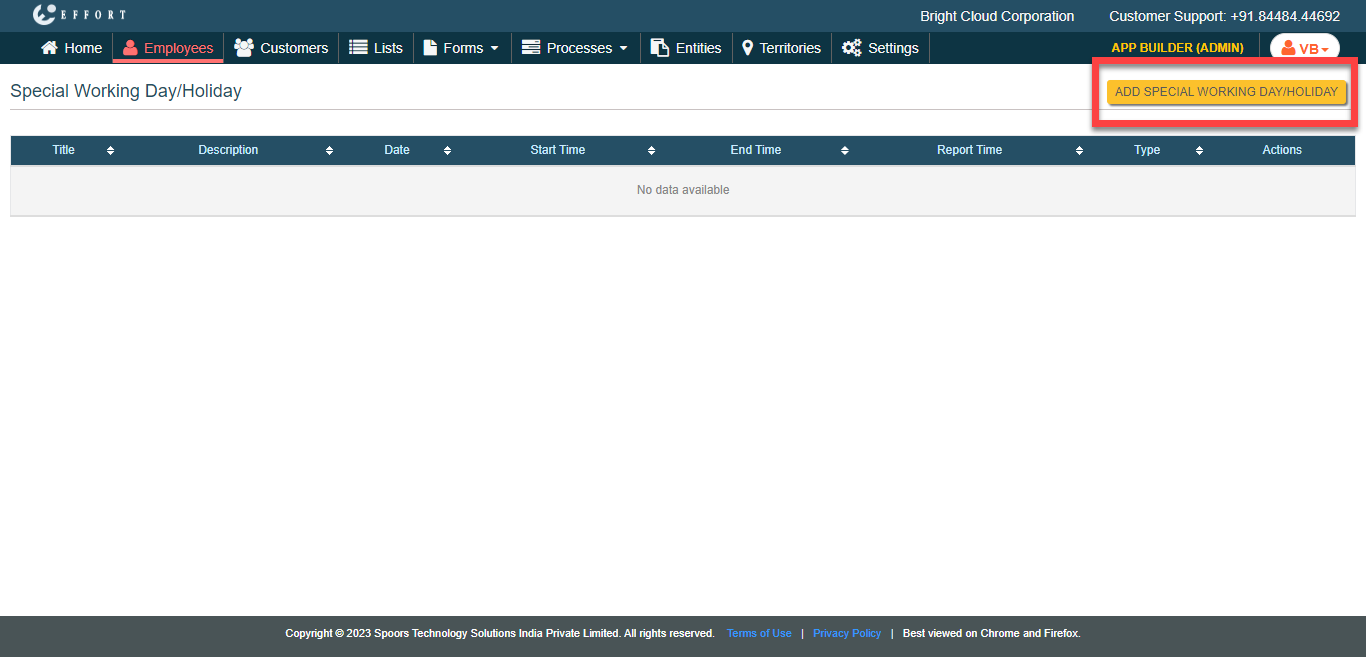Click Add Special Working Day/Holiday button
The width and height of the screenshot is (1366, 657).
point(1226,92)
